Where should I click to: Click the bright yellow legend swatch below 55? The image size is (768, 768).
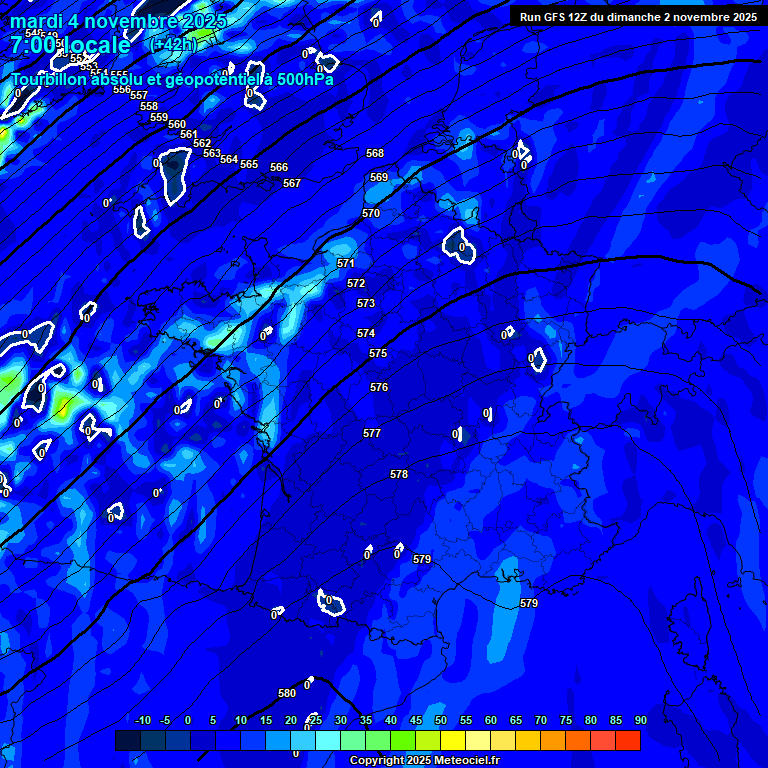[x=452, y=741]
